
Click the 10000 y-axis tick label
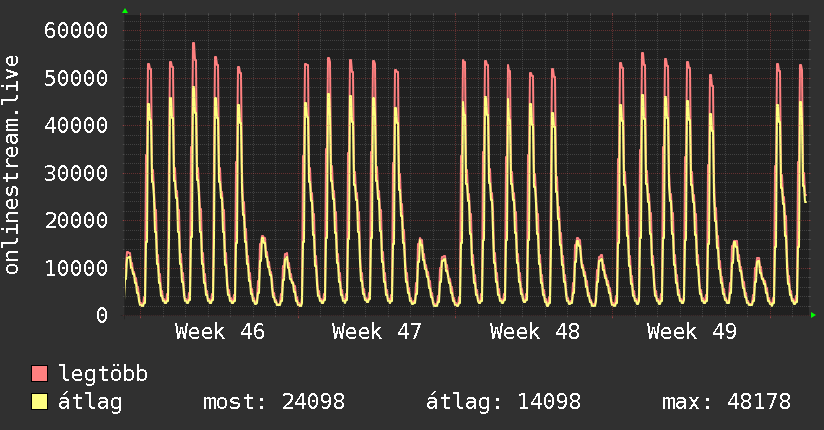pyautogui.click(x=76, y=268)
